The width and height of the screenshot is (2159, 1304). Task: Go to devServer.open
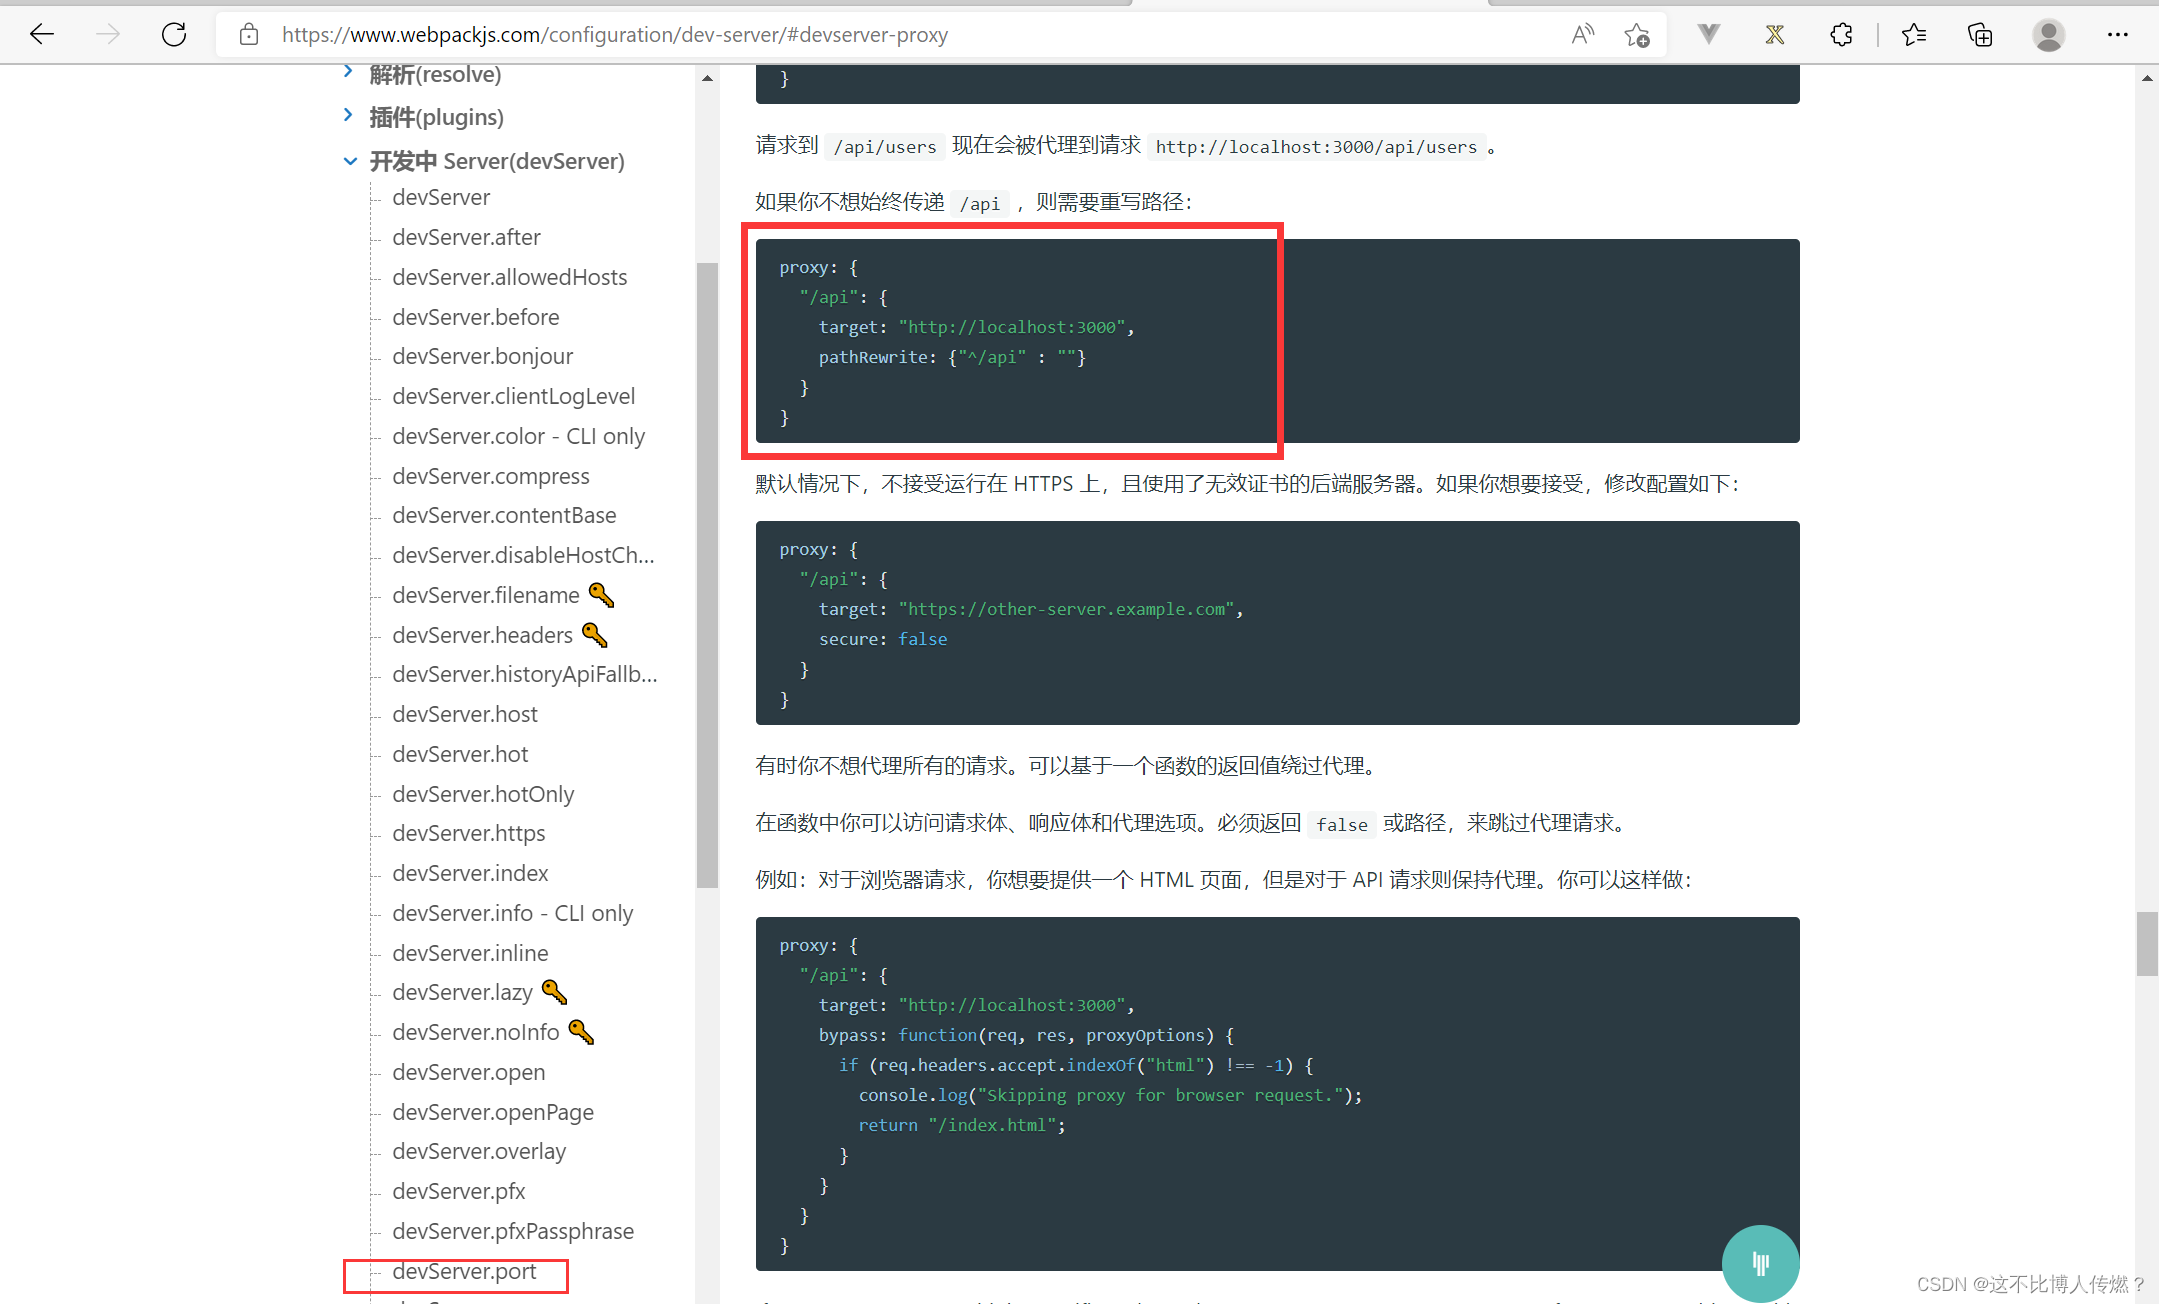pyautogui.click(x=468, y=1072)
